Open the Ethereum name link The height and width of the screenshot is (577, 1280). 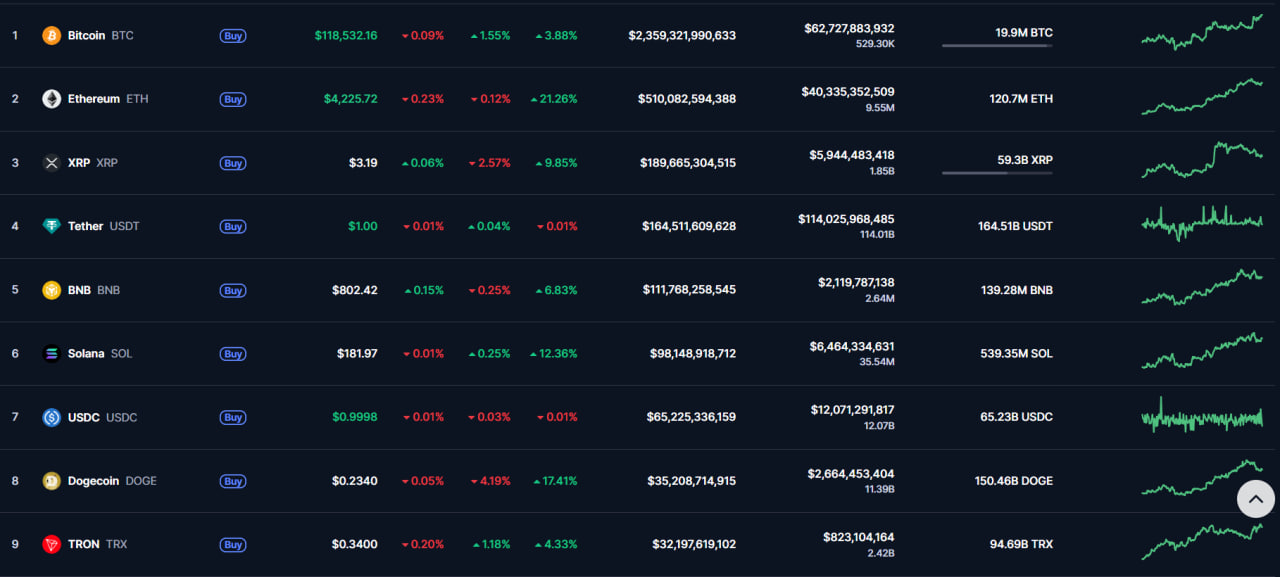[x=94, y=99]
